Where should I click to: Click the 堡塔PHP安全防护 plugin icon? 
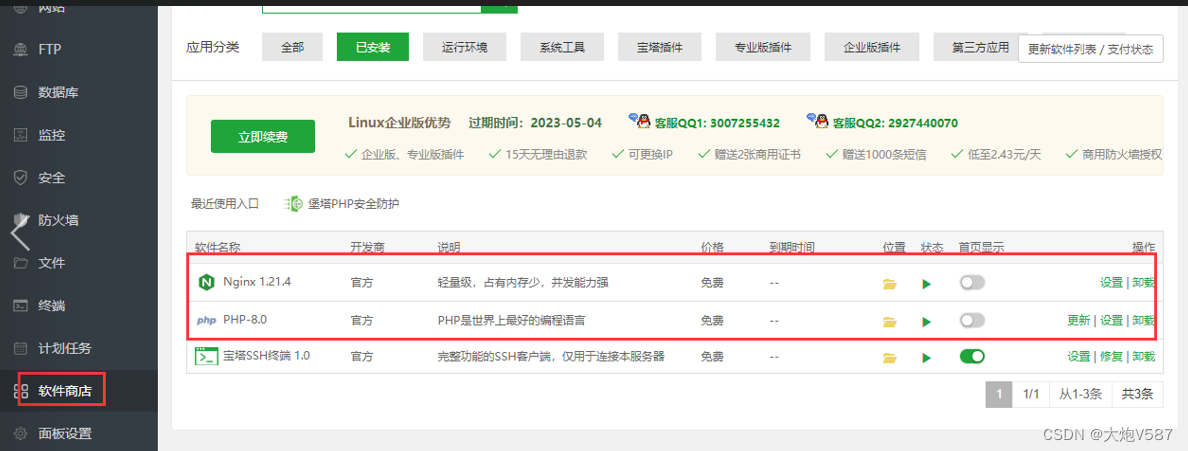coord(293,204)
